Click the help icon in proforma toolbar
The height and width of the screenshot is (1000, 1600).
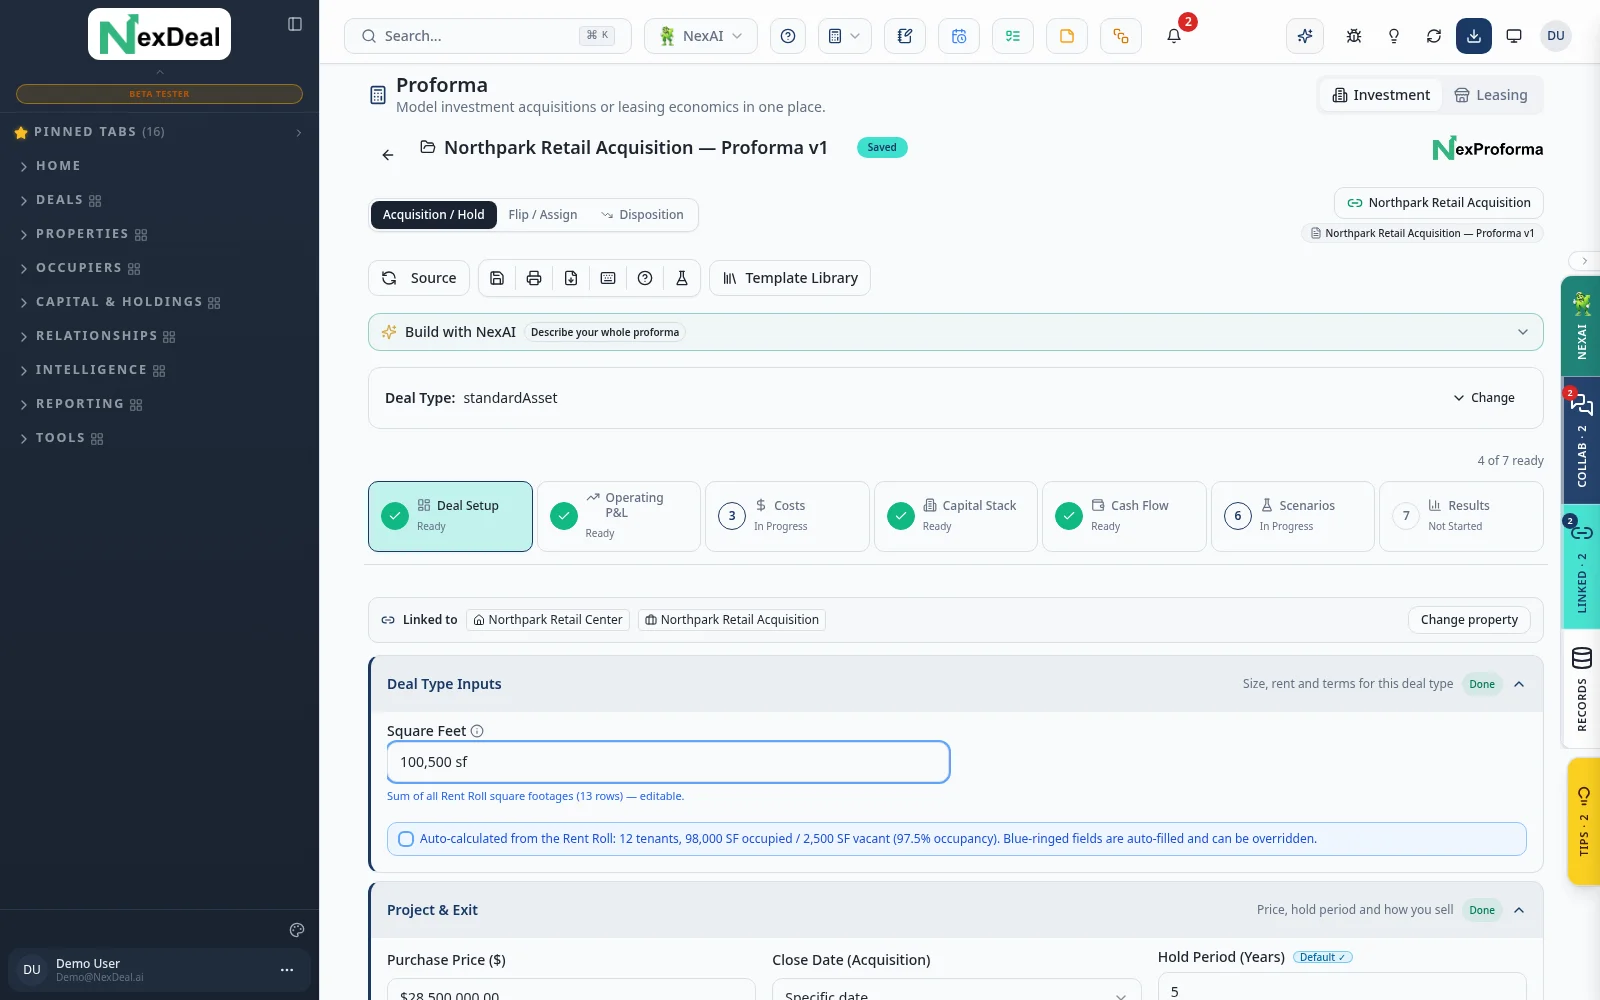(645, 278)
